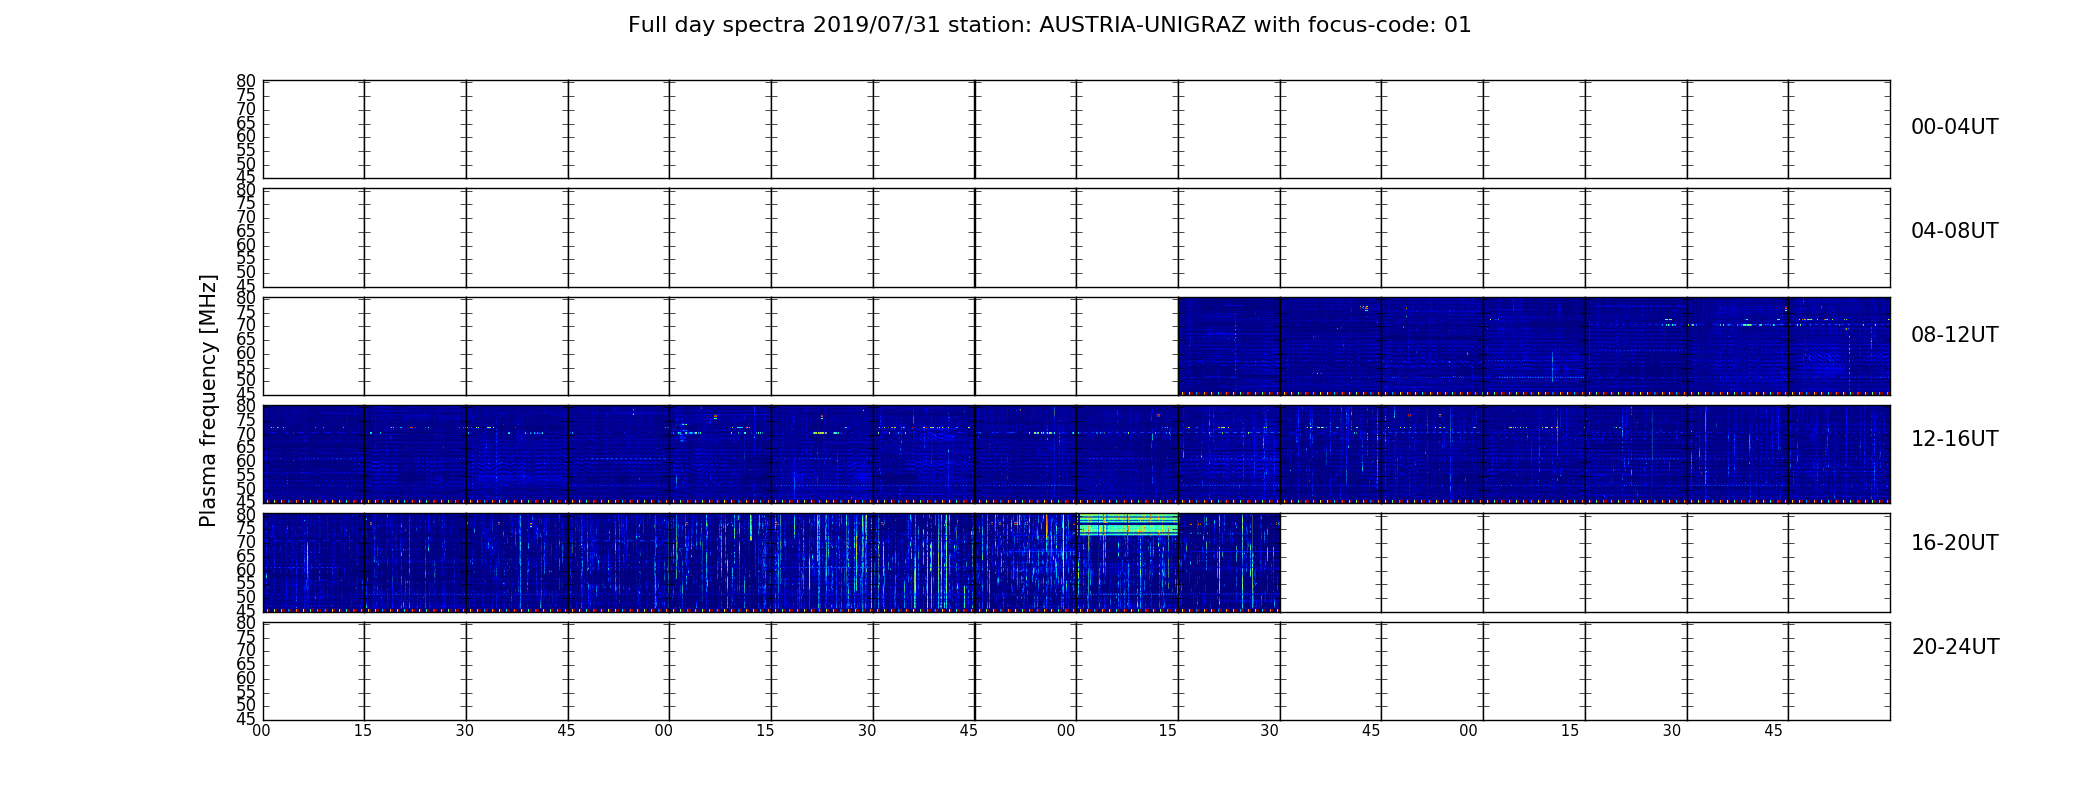Select the 20-24UT panel label

[1954, 647]
